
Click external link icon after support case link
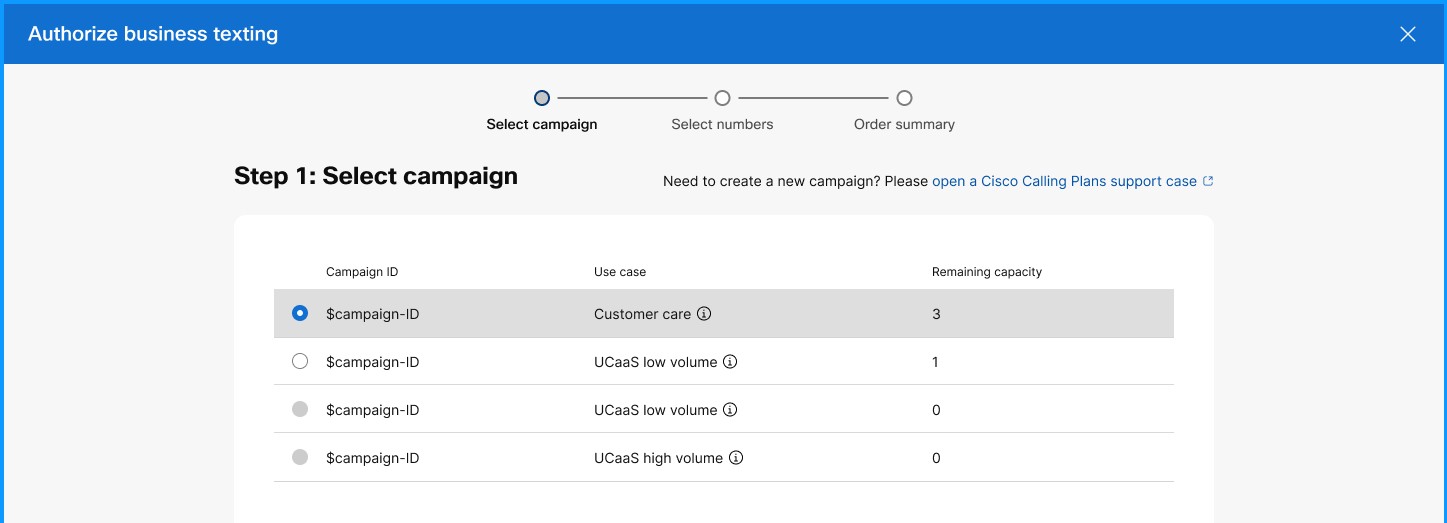tap(1208, 181)
